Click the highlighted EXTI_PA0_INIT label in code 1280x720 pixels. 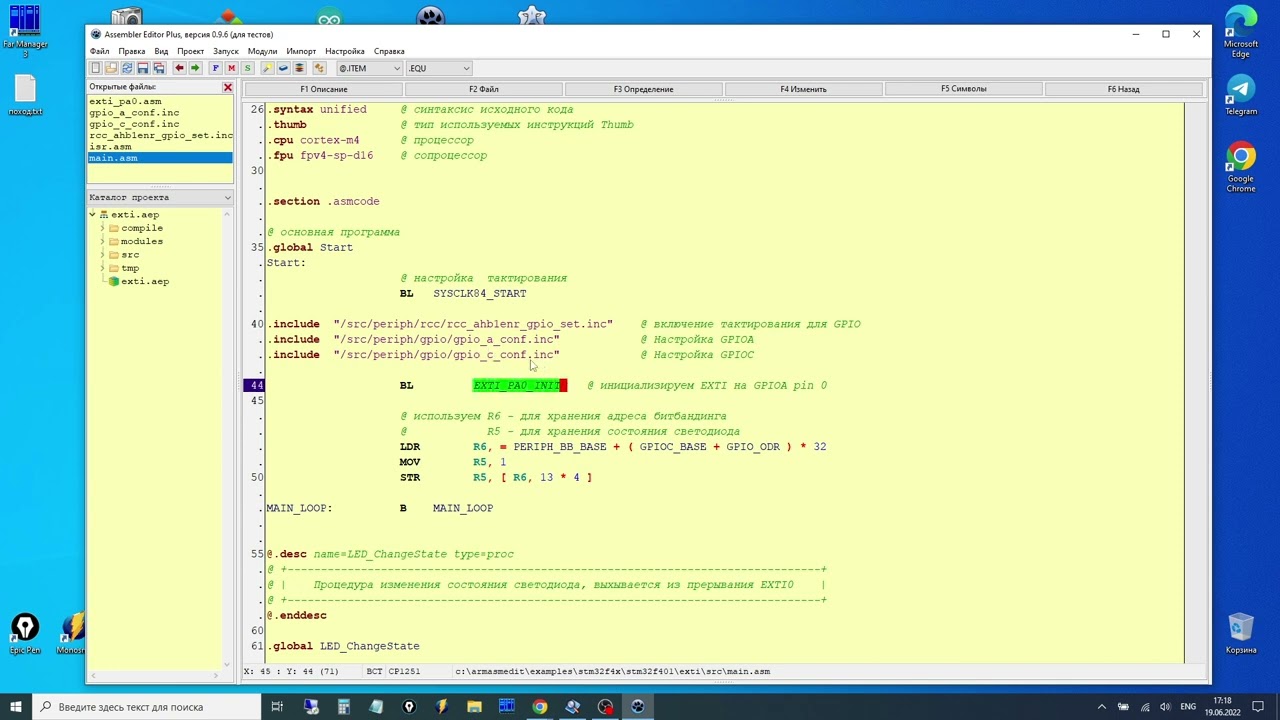pos(517,385)
